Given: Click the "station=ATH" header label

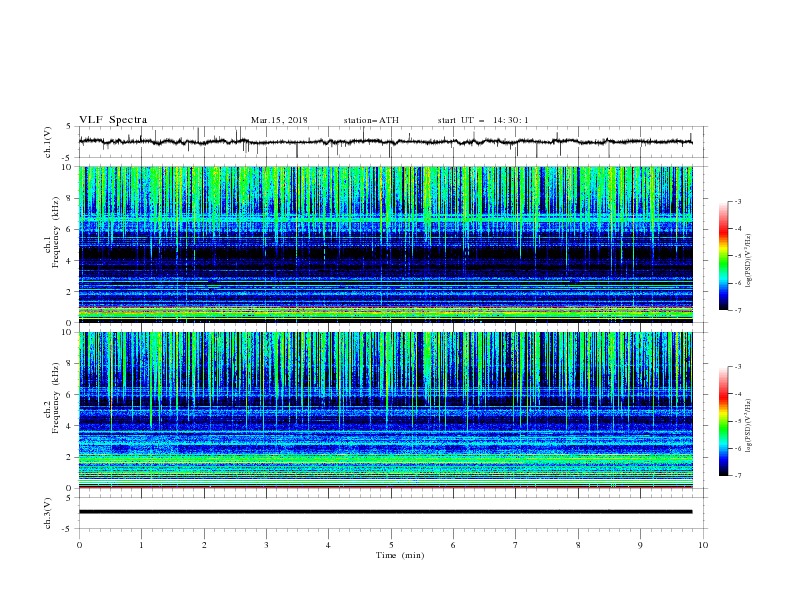Looking at the screenshot, I should coord(371,120).
